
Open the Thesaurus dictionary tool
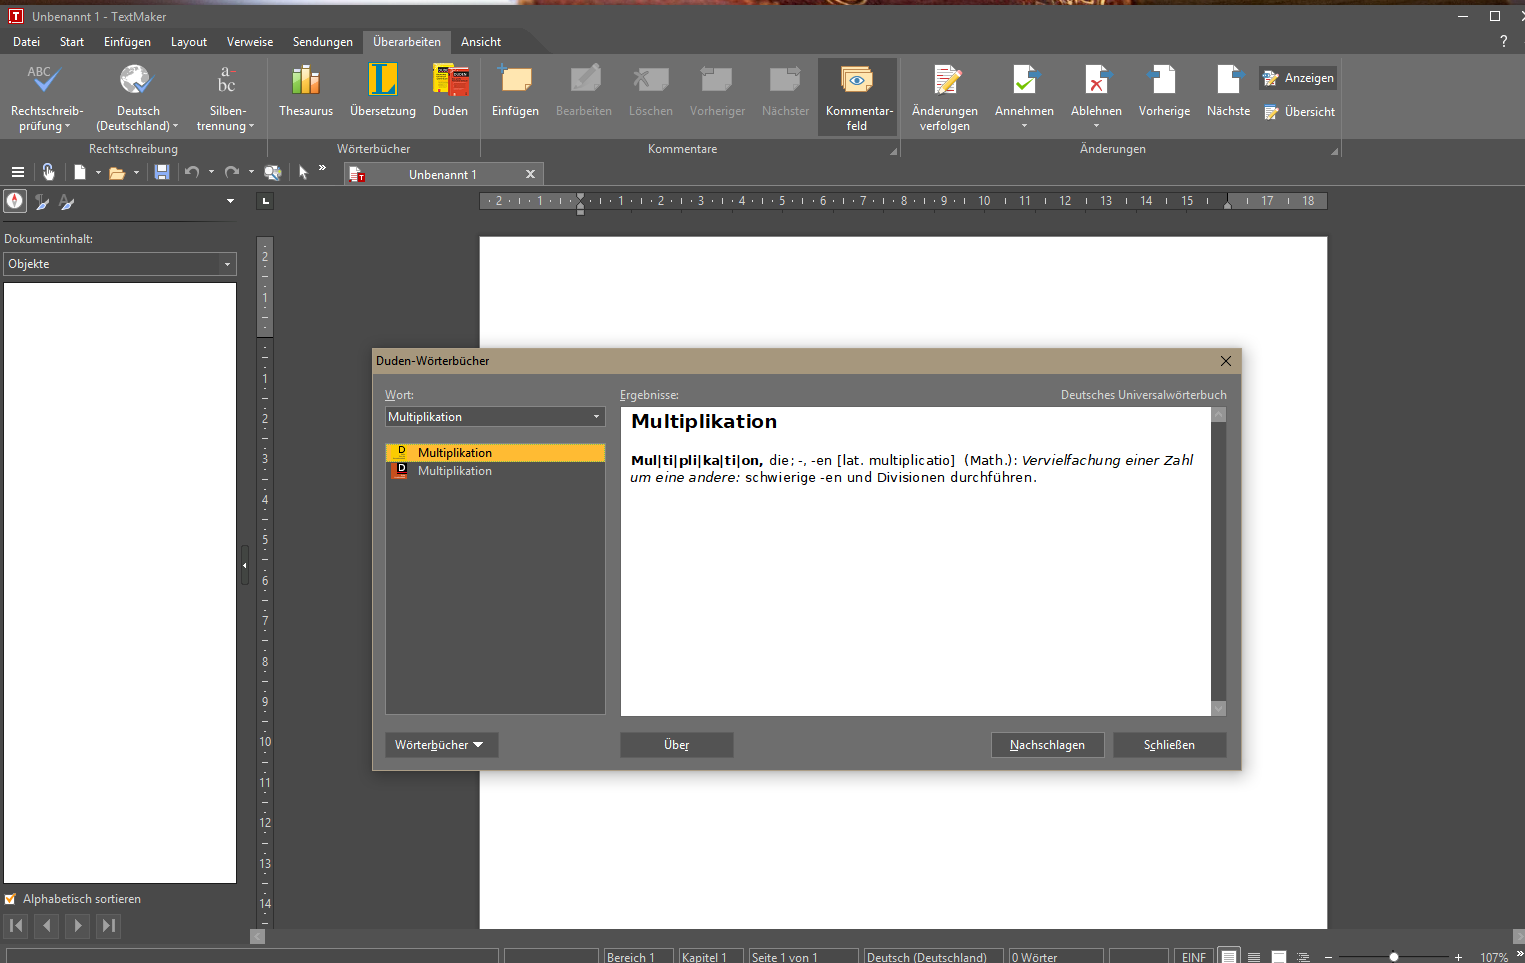click(306, 92)
